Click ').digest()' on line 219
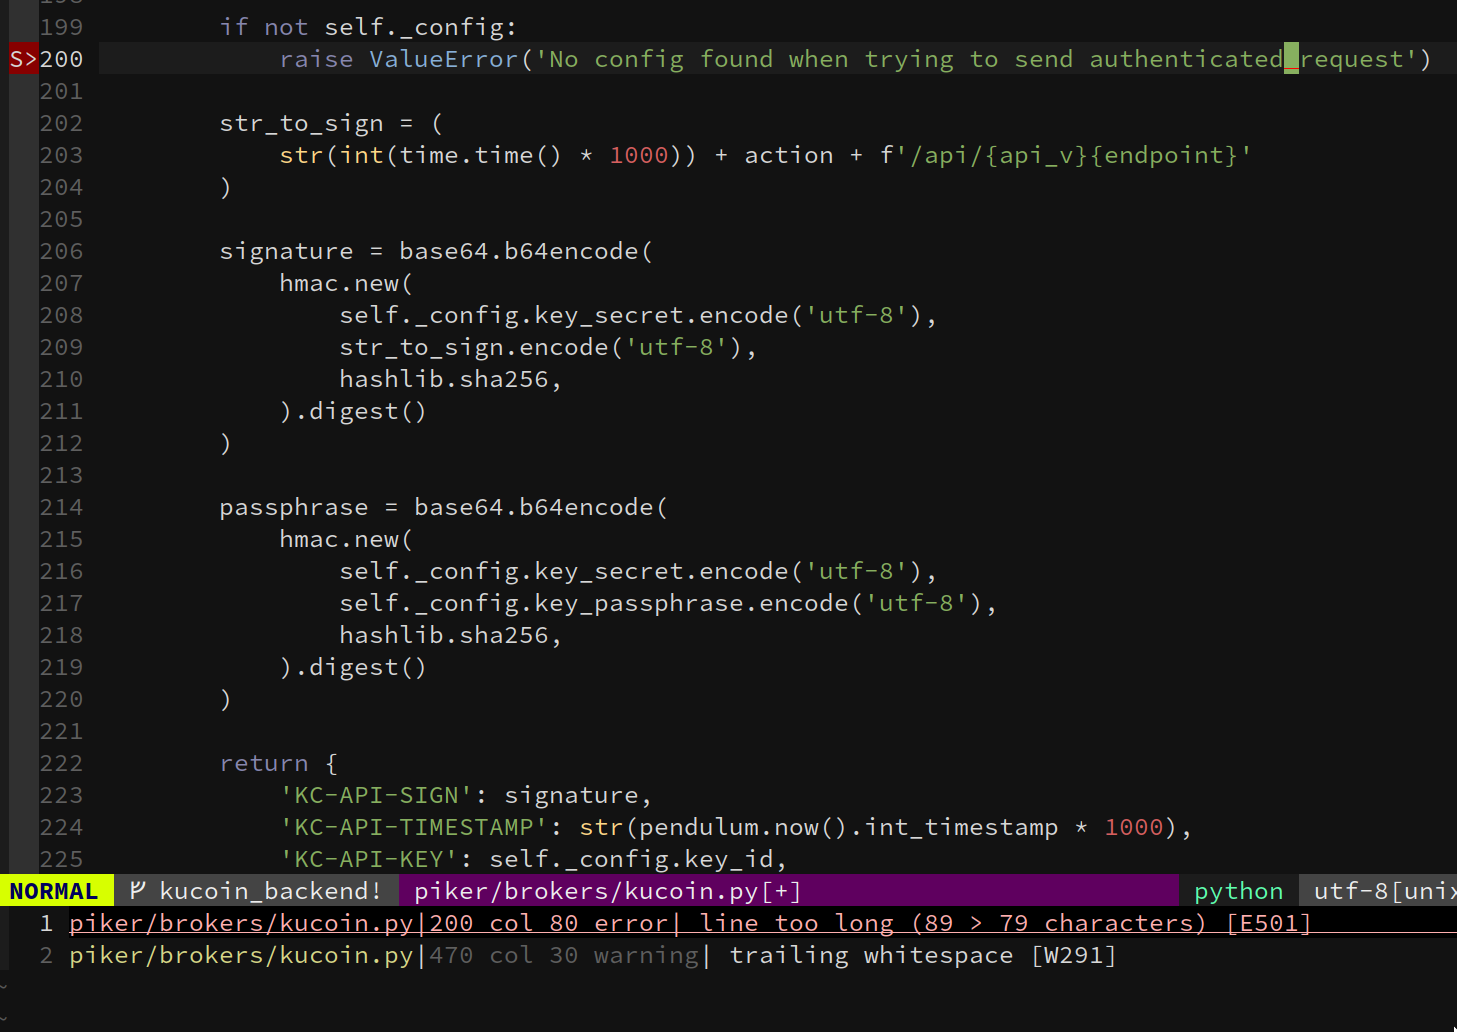The width and height of the screenshot is (1457, 1032). (353, 667)
